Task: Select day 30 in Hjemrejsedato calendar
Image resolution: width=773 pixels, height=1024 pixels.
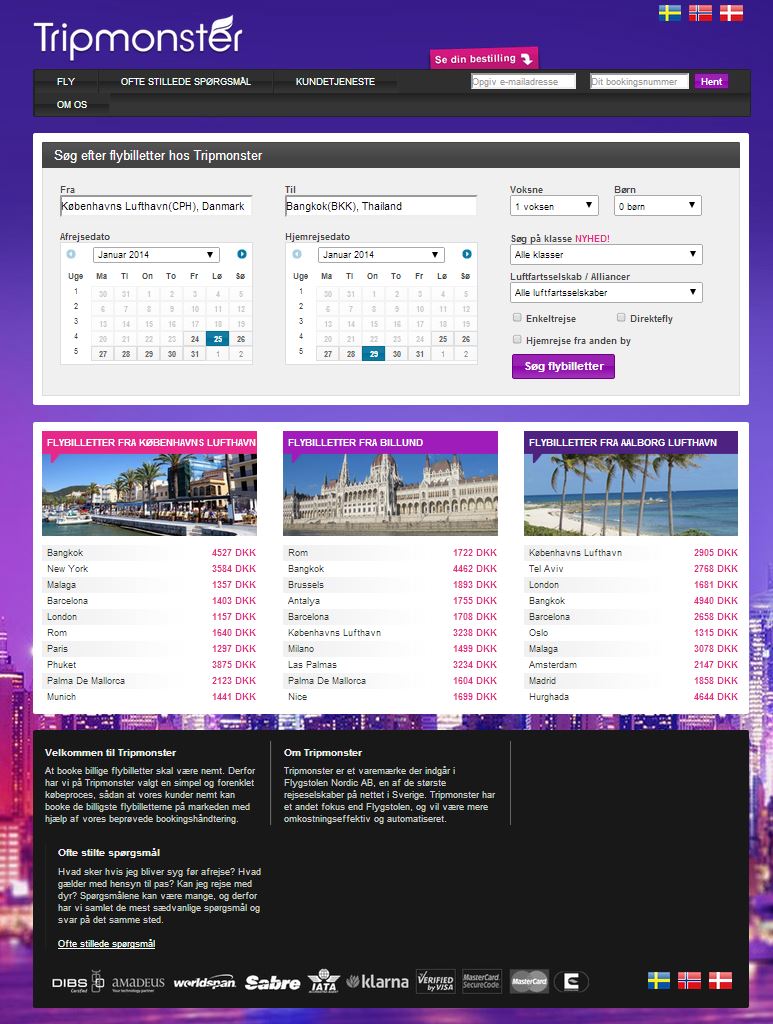Action: tap(396, 354)
